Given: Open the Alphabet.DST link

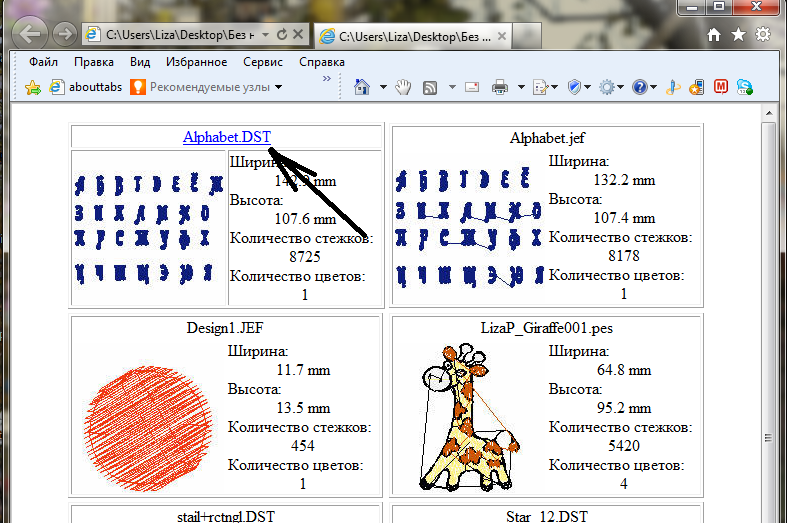Looking at the screenshot, I should (226, 137).
